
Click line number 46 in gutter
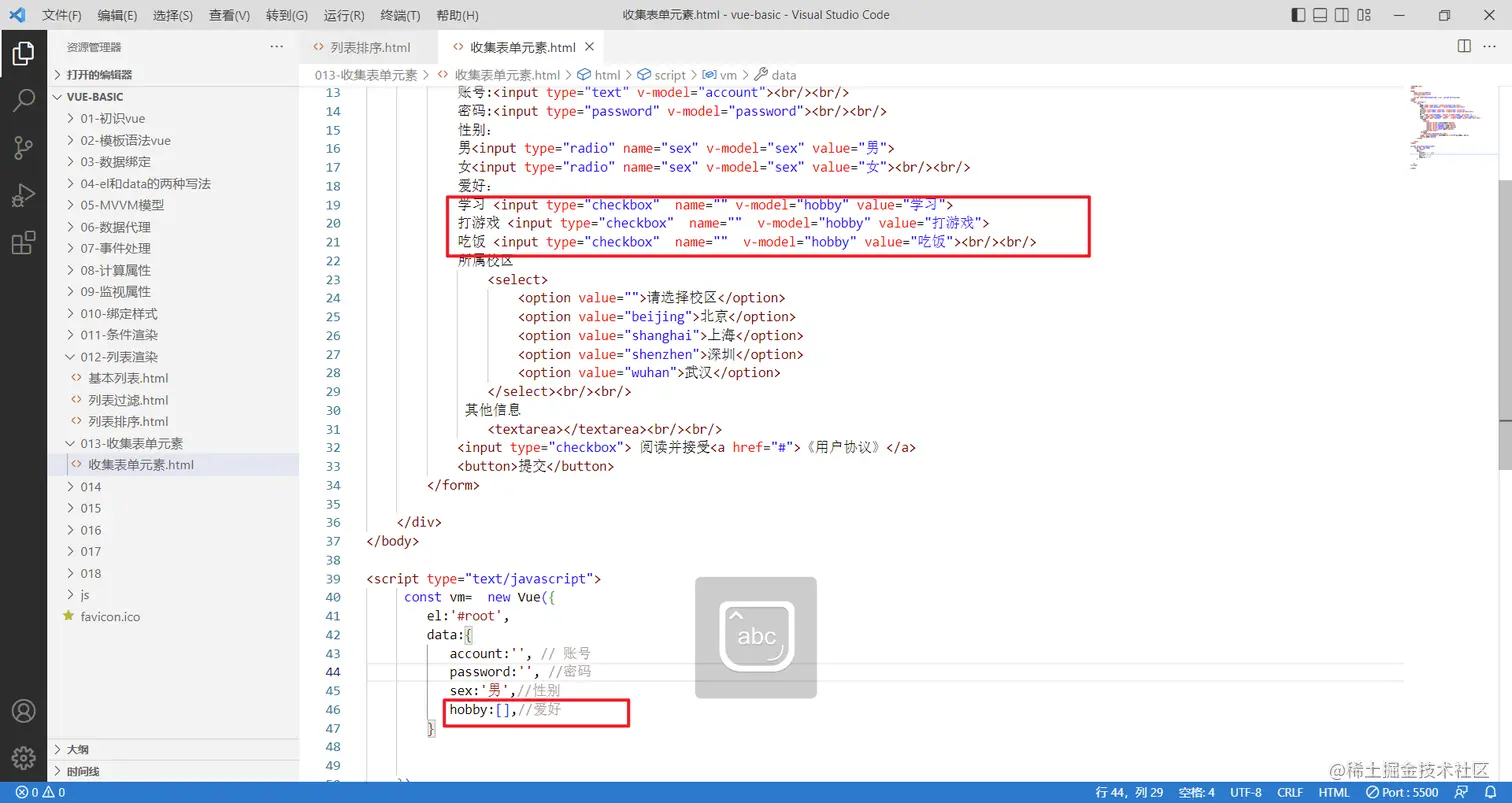(332, 710)
